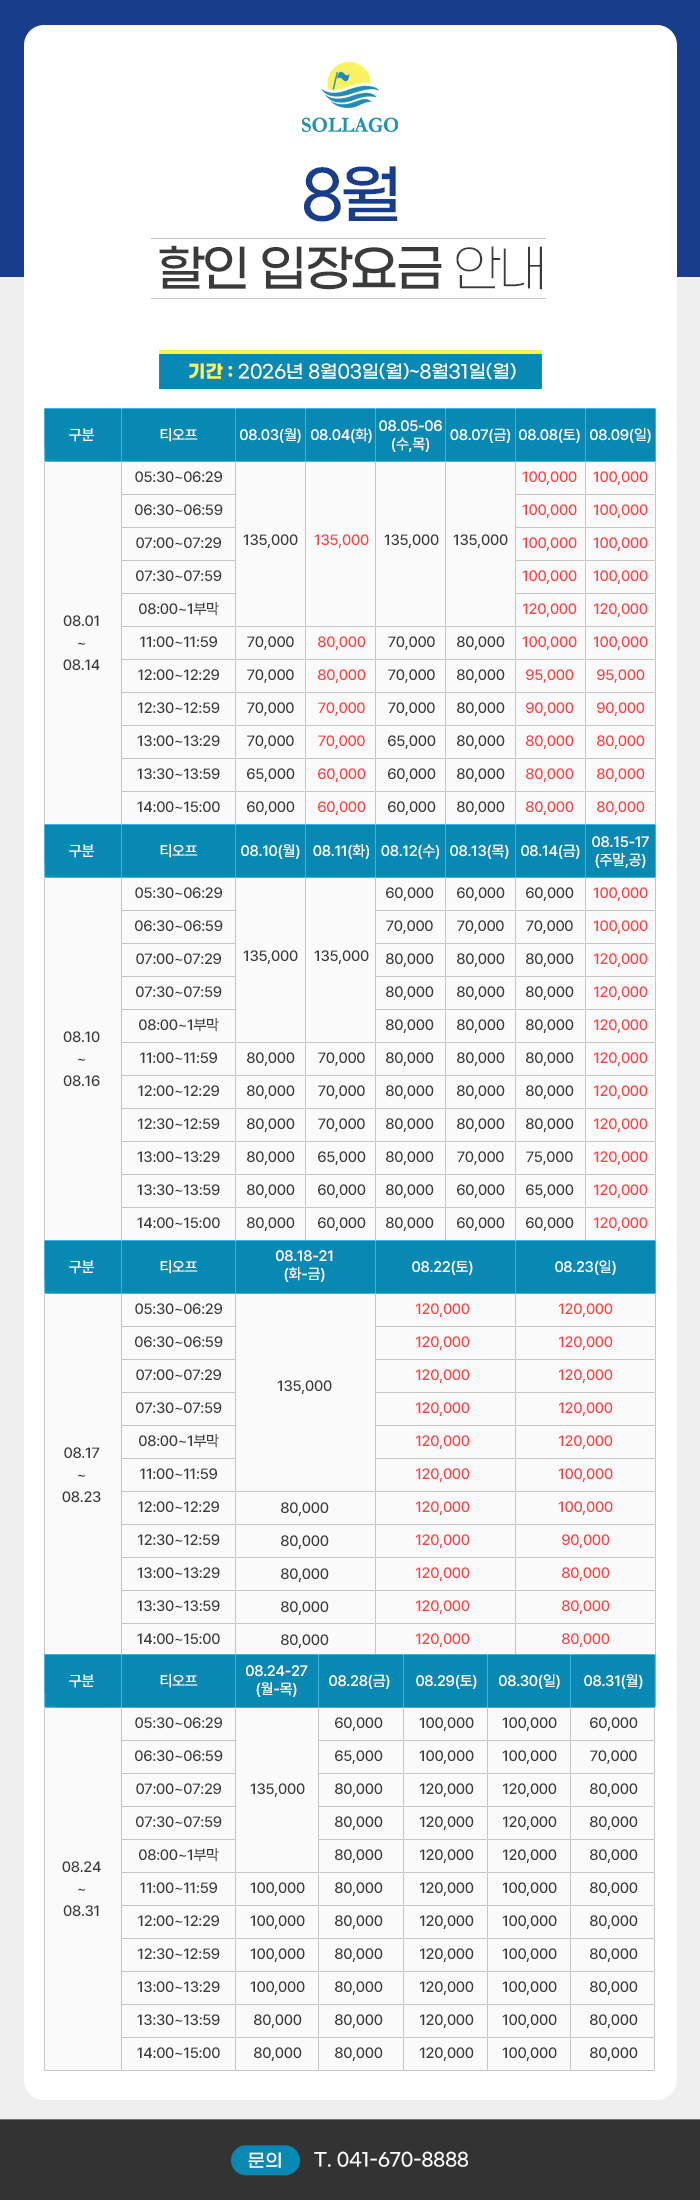Click the first 05:30~06:29 tee-off time row
This screenshot has height=2200, width=700.
click(178, 477)
